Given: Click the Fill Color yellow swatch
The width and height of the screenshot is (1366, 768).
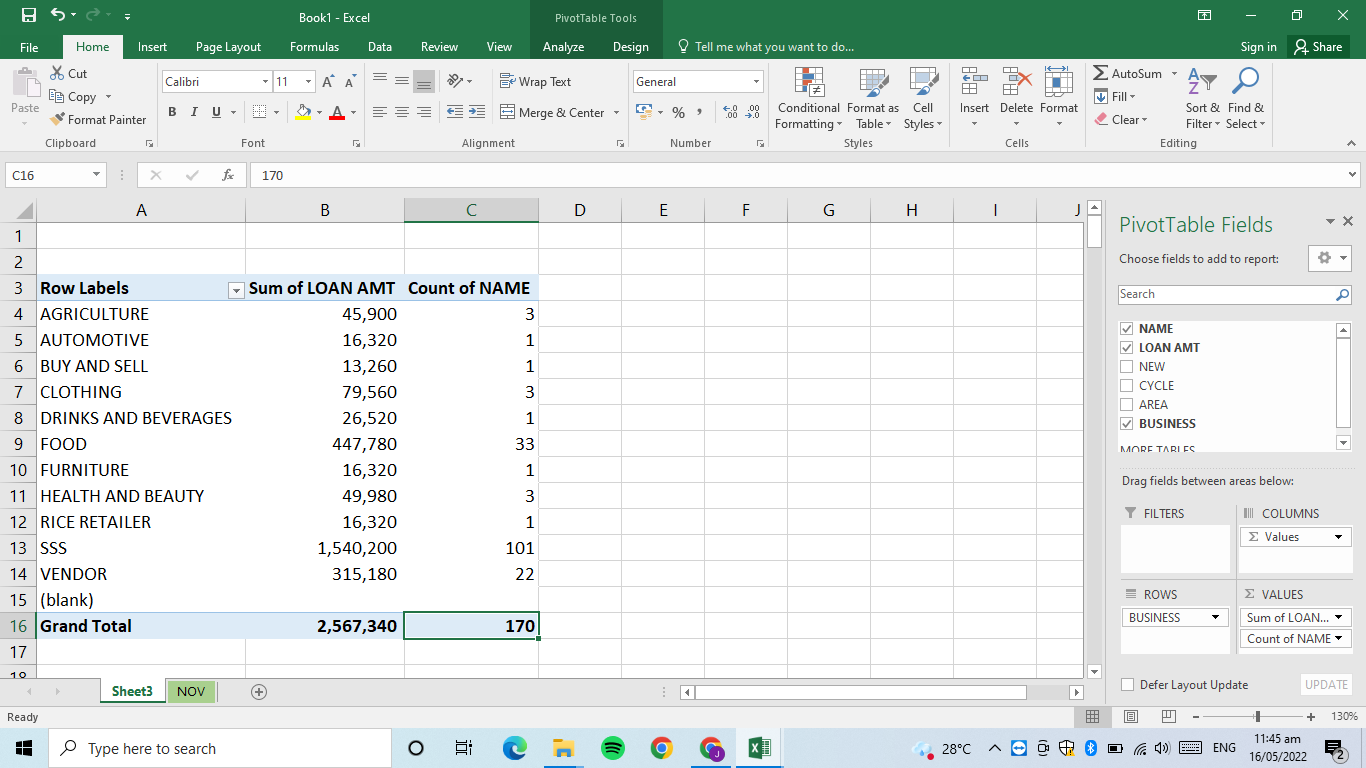Looking at the screenshot, I should (304, 112).
